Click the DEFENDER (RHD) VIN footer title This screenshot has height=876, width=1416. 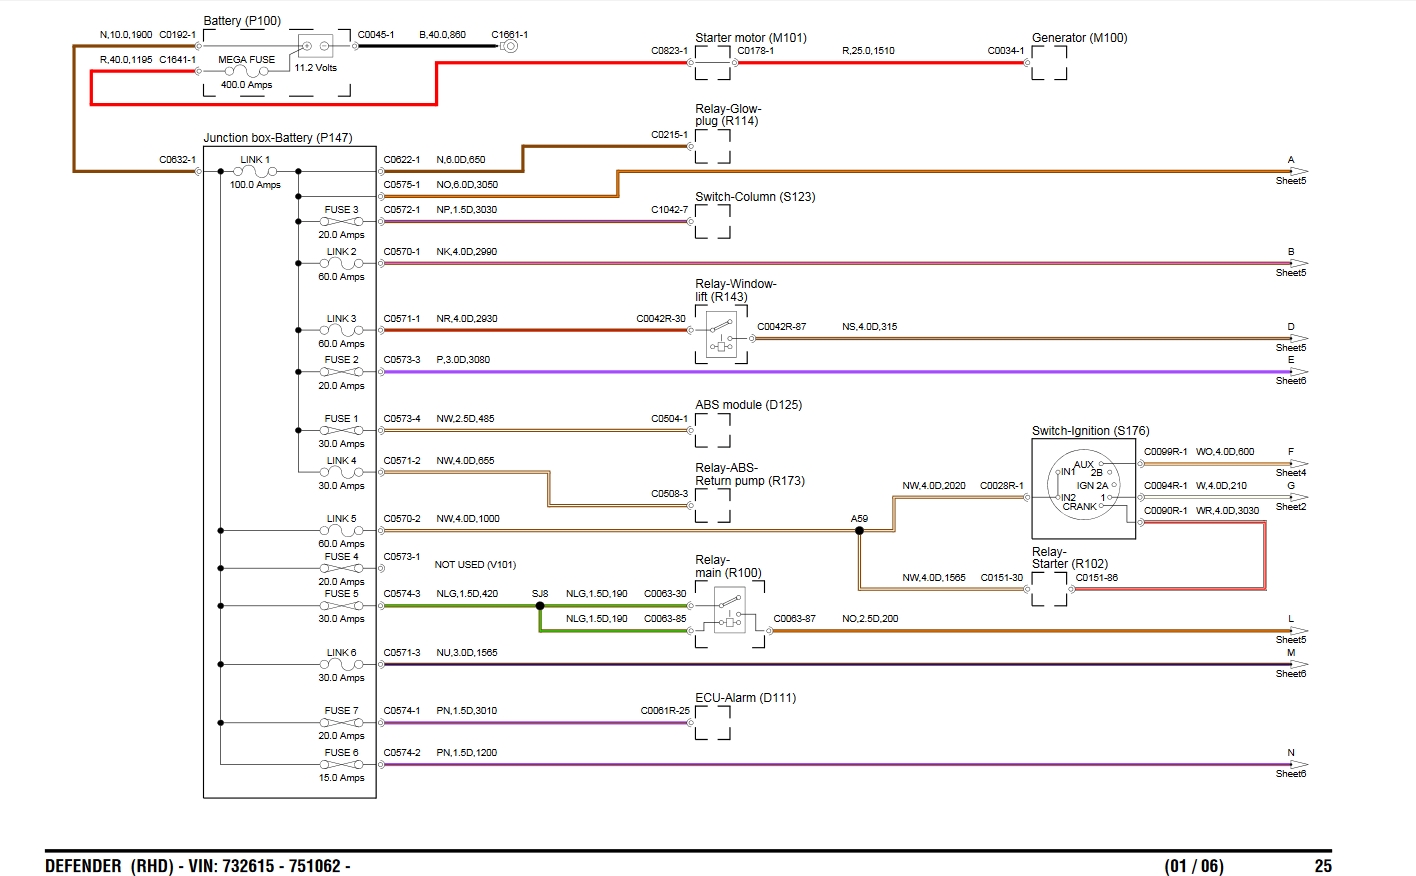click(x=198, y=866)
